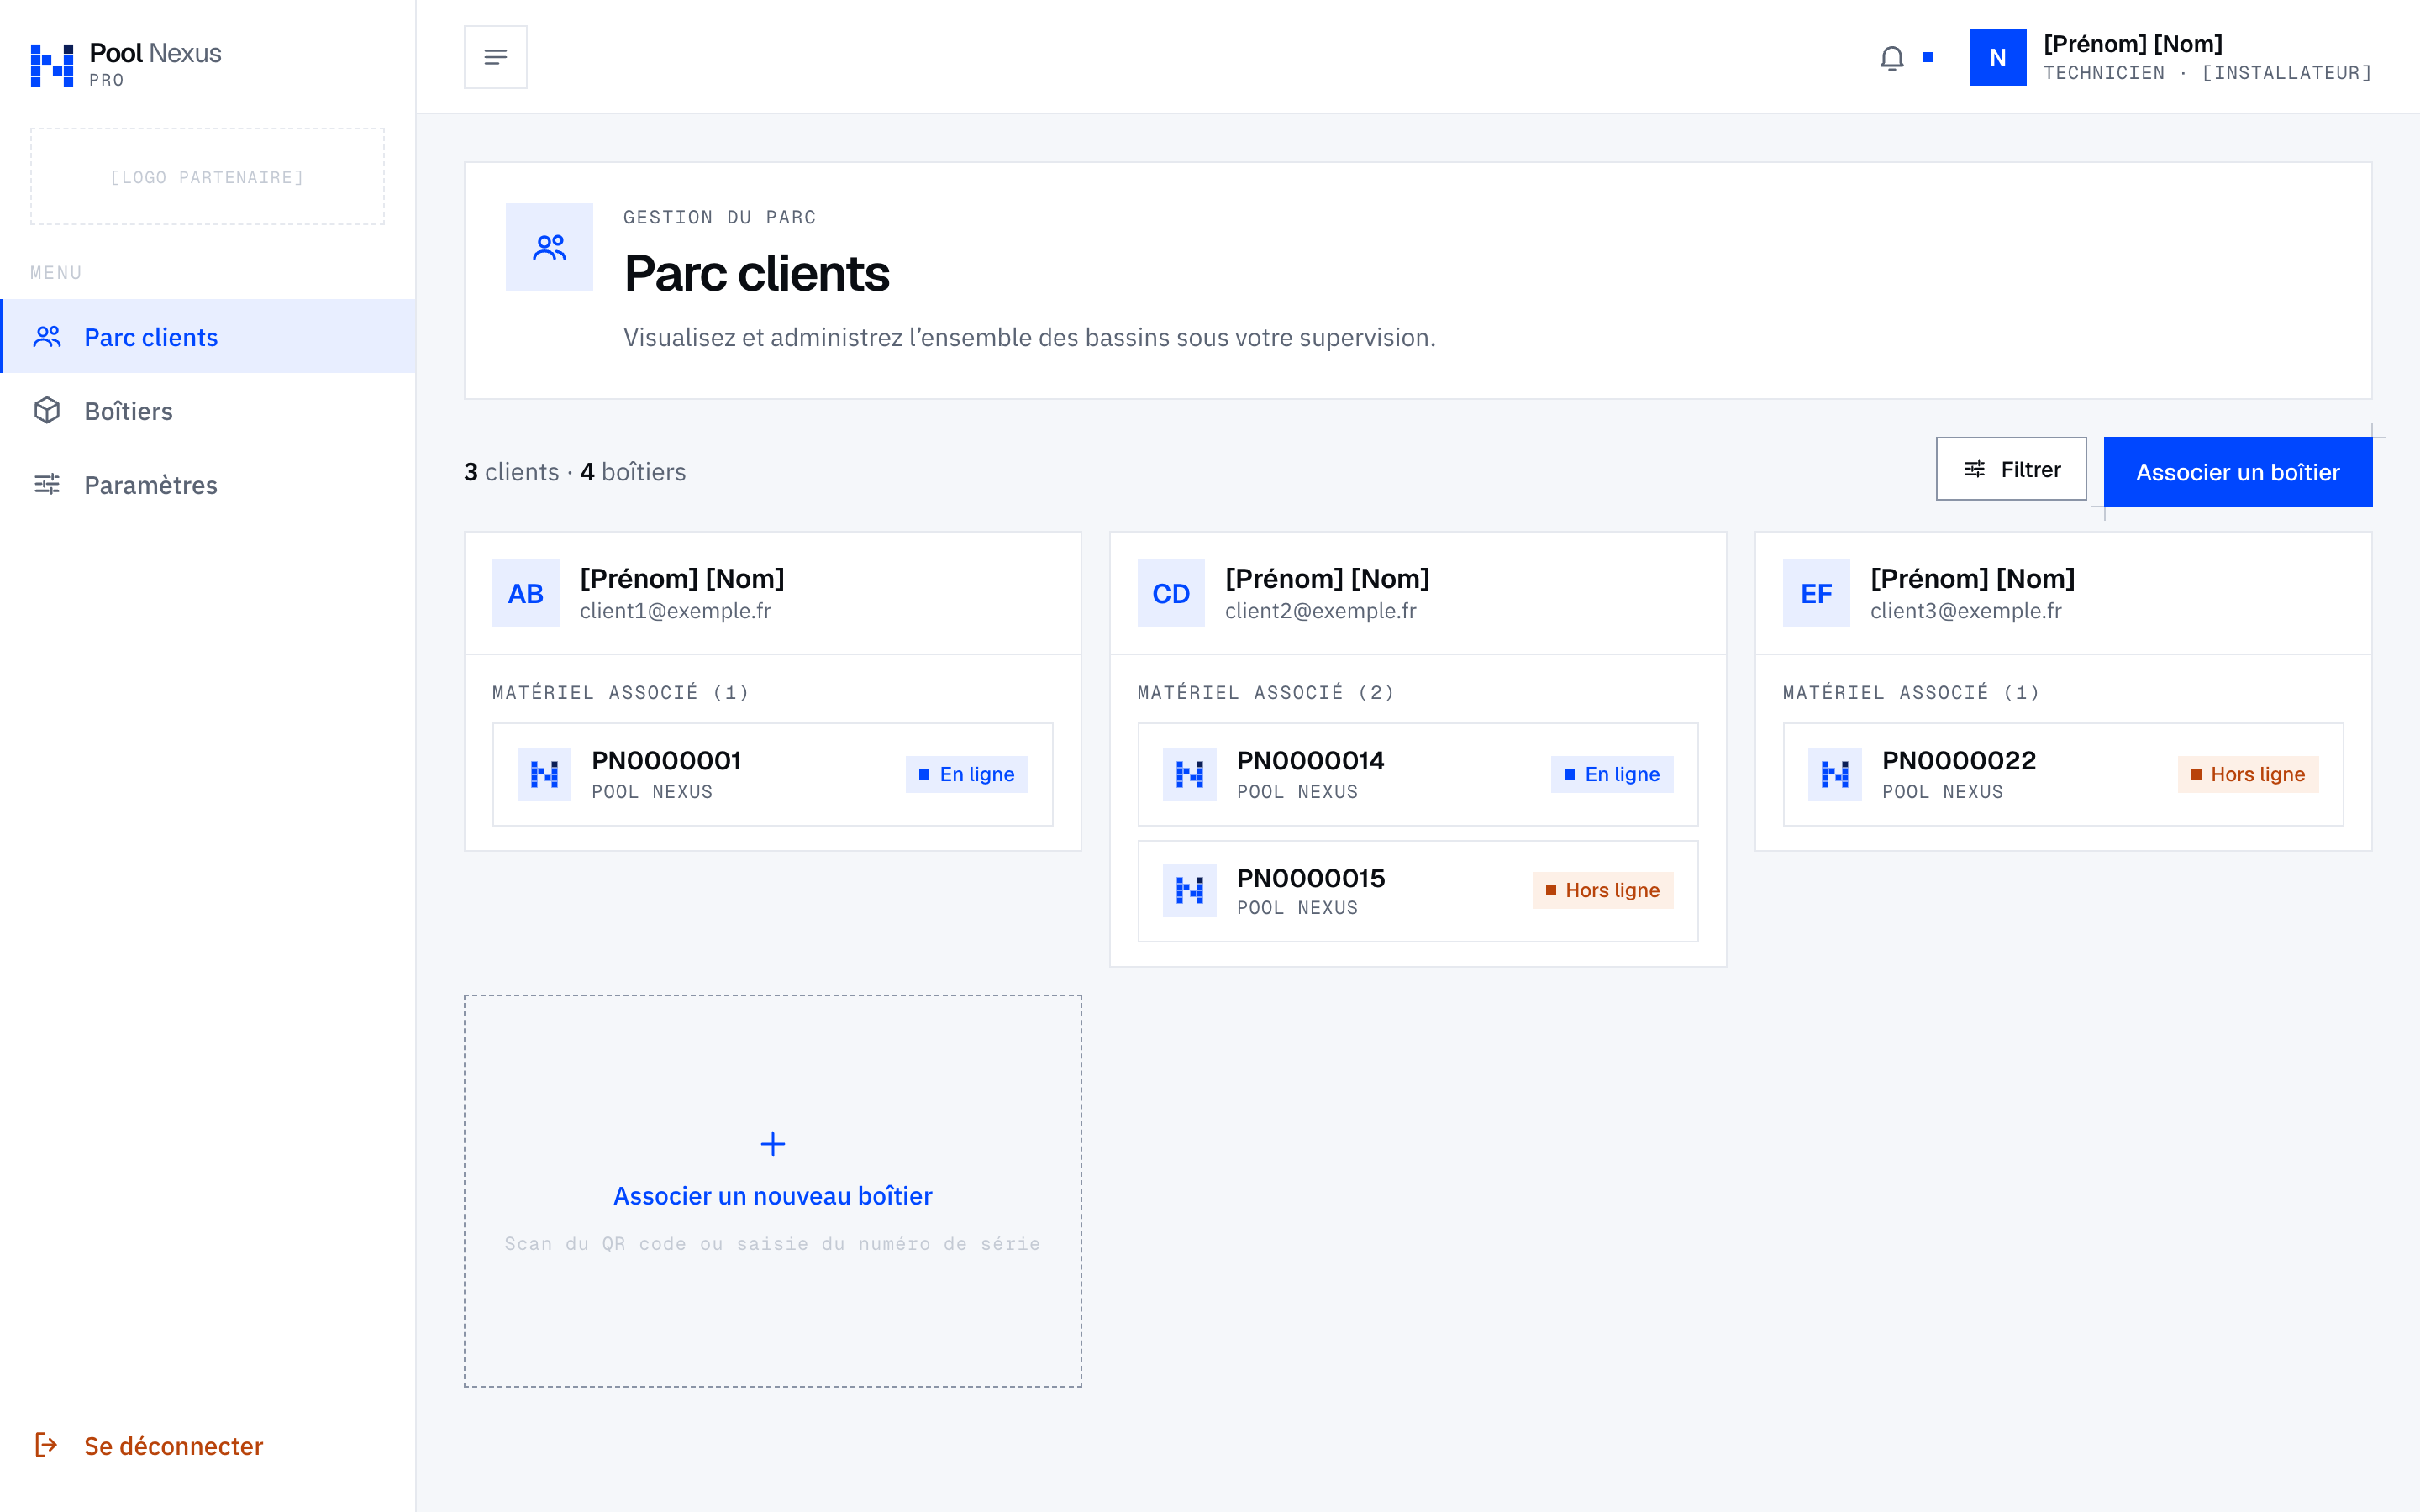This screenshot has height=1512, width=2420.
Task: Click the client name in the CD card
Action: coord(1327,578)
